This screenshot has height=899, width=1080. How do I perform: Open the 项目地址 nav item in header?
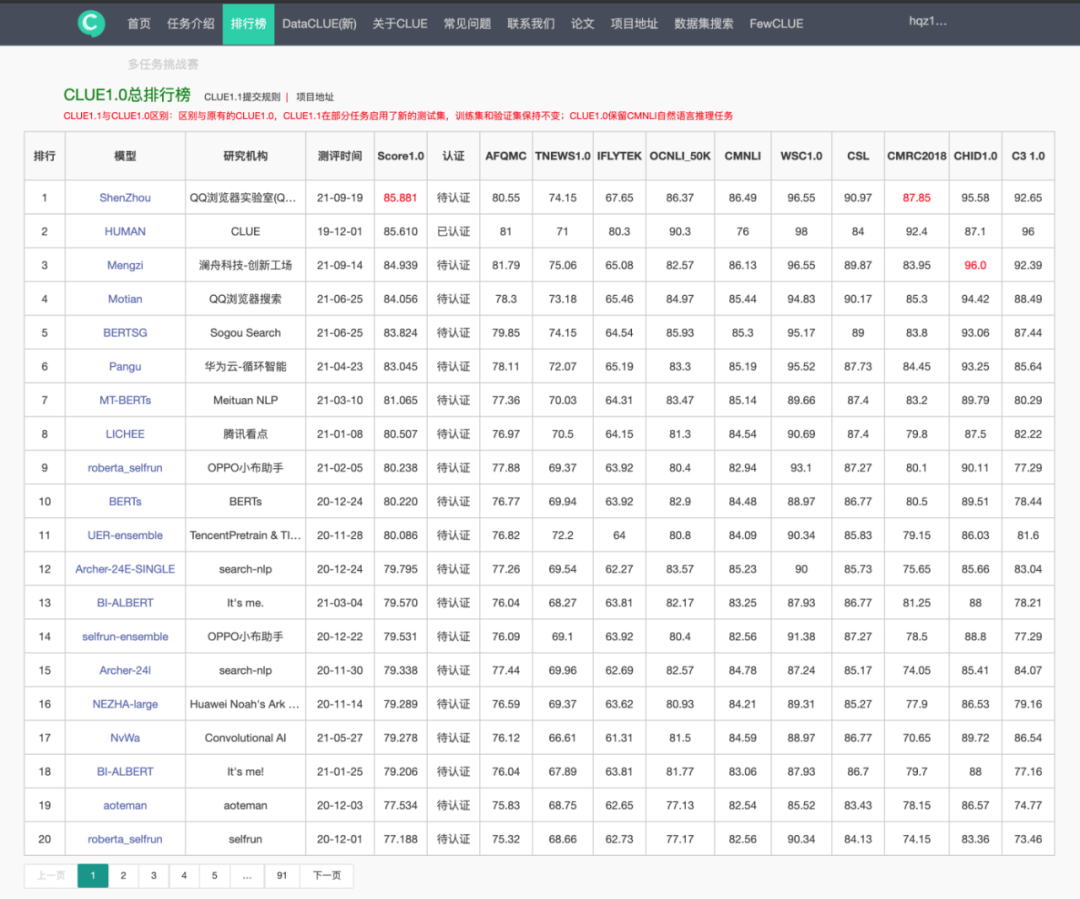[x=634, y=24]
